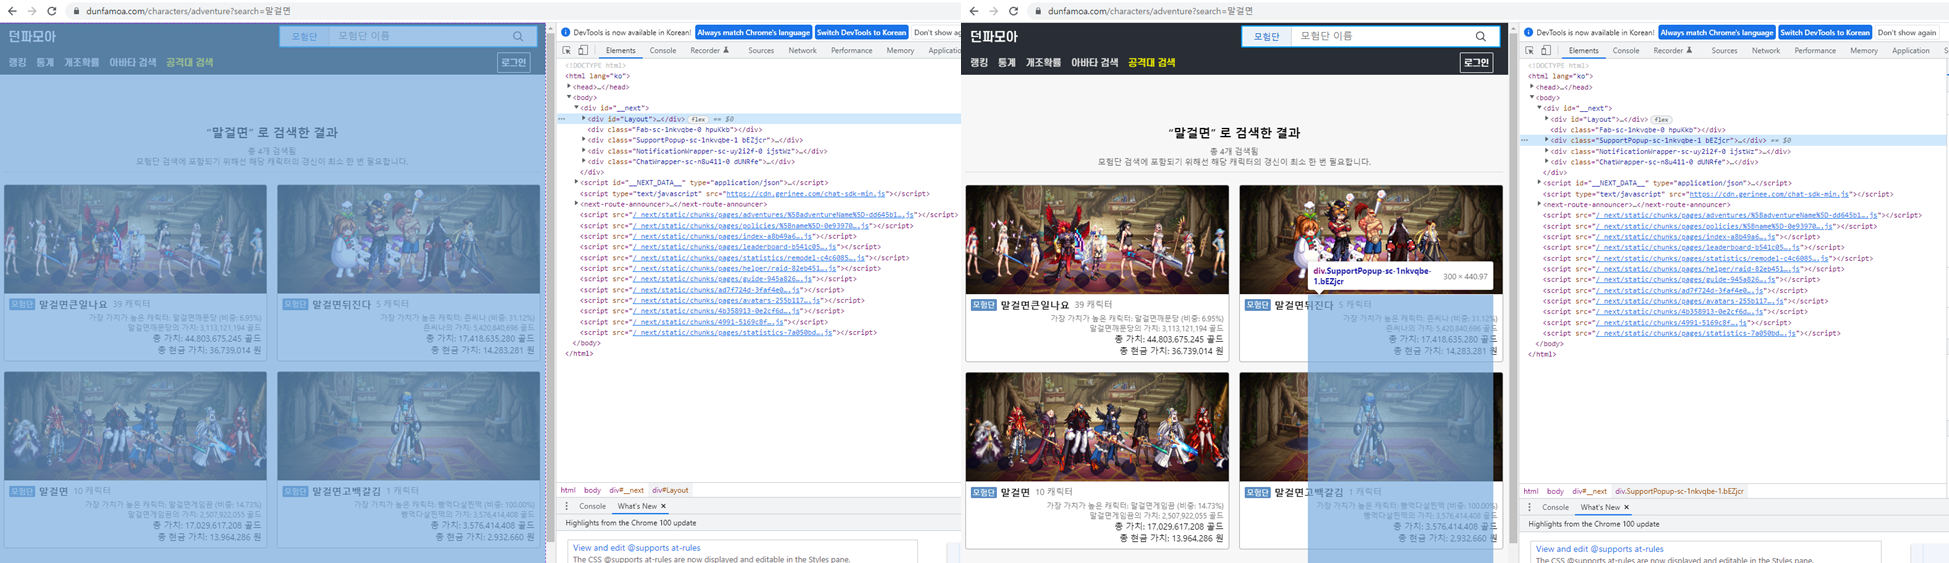
Task: Open the 말걸면큰일나요 adventure thumbnail in right window
Action: tap(1097, 240)
